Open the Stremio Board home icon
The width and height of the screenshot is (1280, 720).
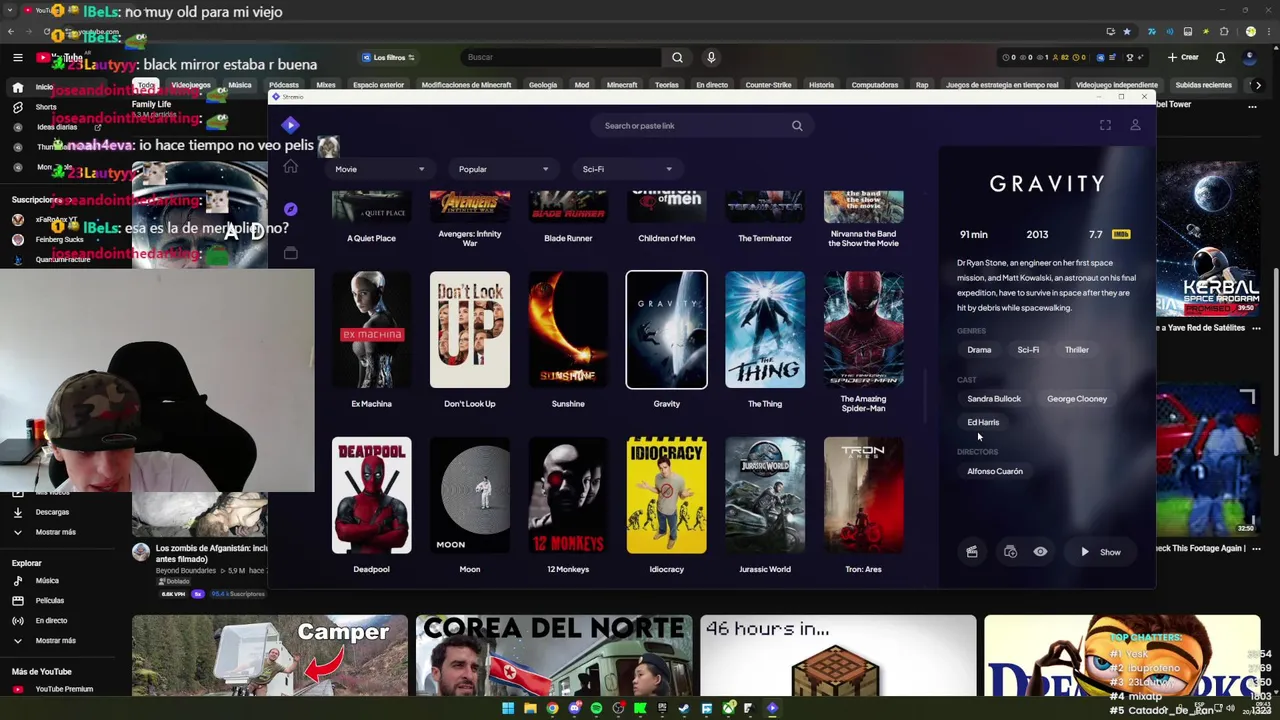coord(290,167)
